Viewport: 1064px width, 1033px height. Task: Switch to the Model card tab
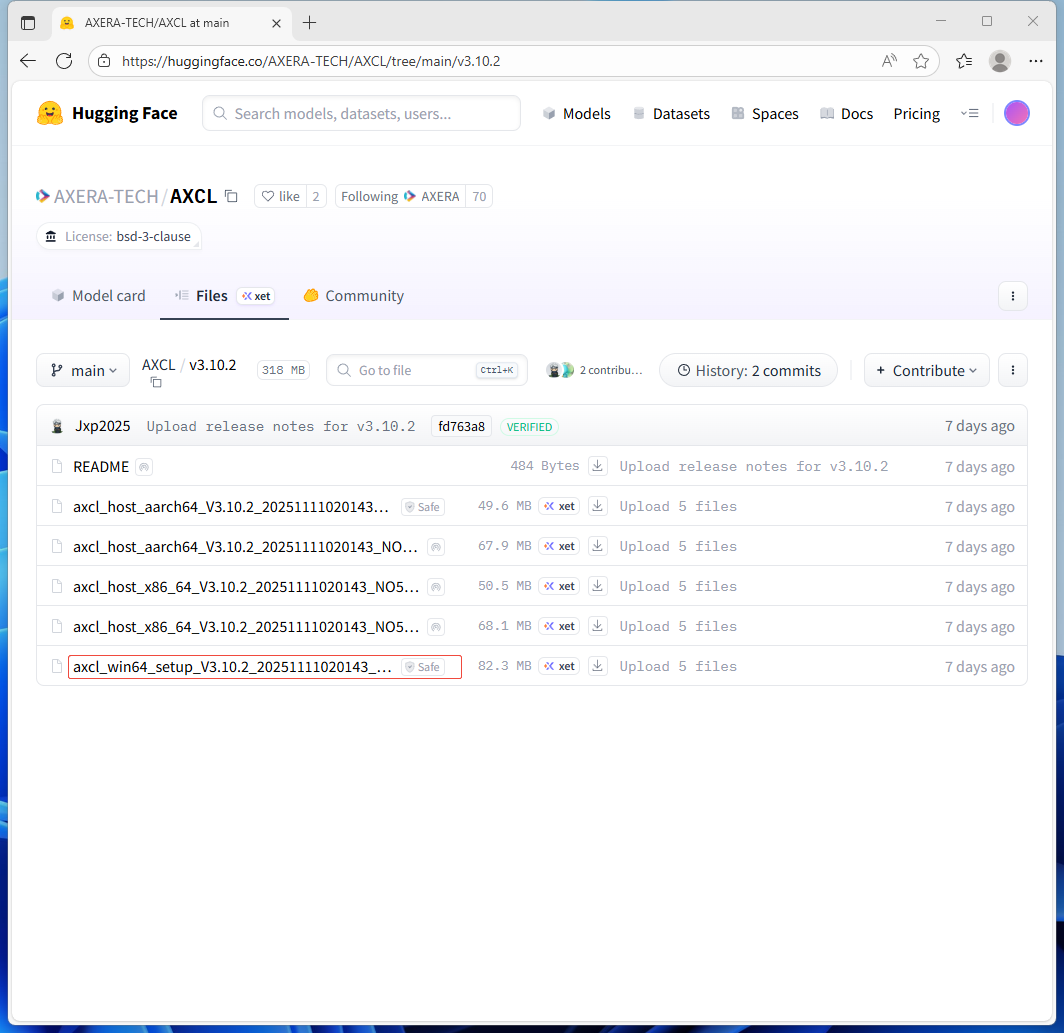click(98, 296)
